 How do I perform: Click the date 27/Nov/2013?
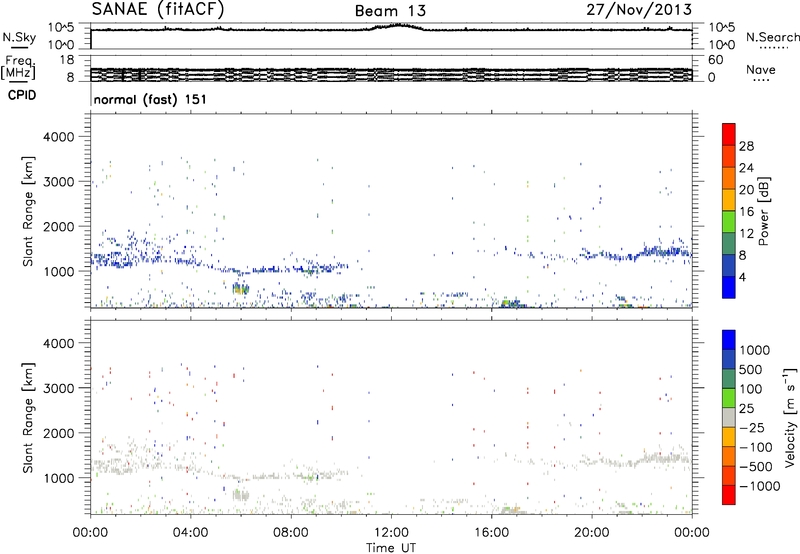[x=639, y=9]
